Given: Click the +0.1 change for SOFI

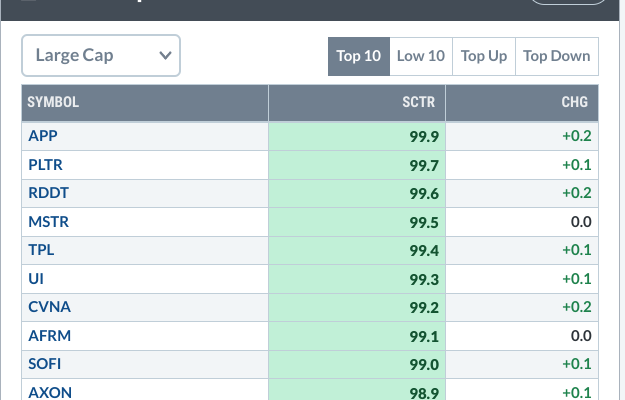Looking at the screenshot, I should coord(577,364).
